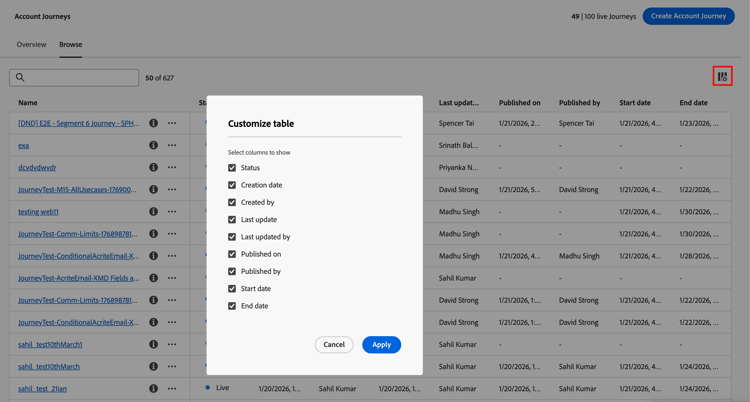
Task: Switch to the Overview tab
Action: (x=32, y=45)
